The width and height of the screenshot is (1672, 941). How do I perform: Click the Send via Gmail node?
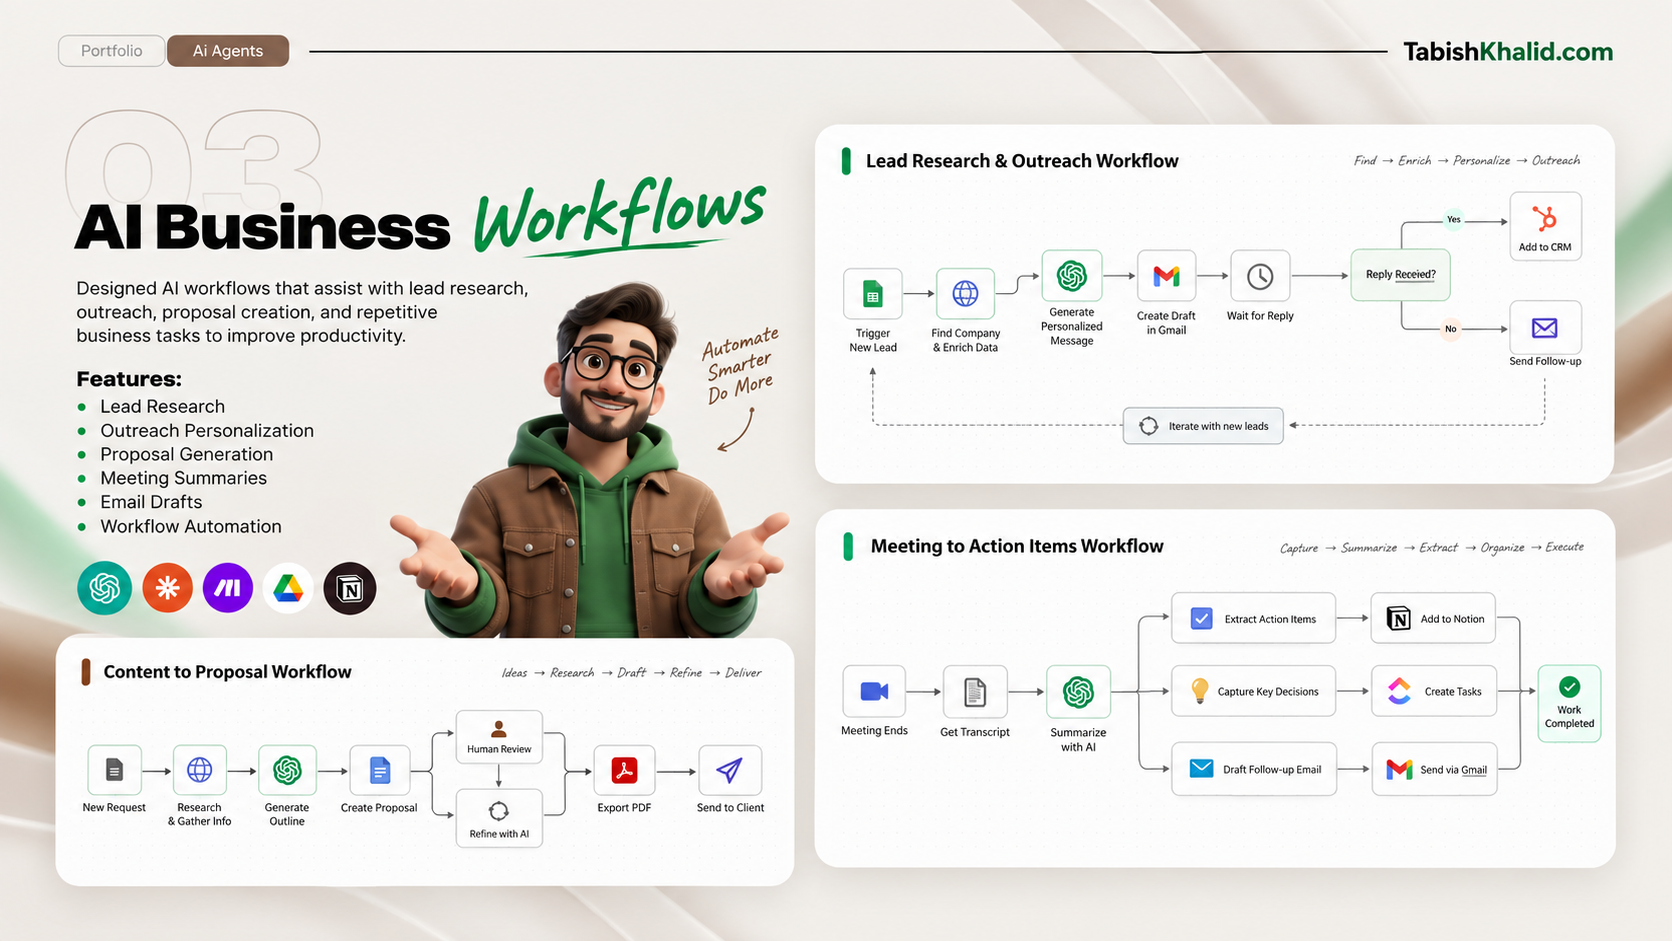pos(1434,769)
